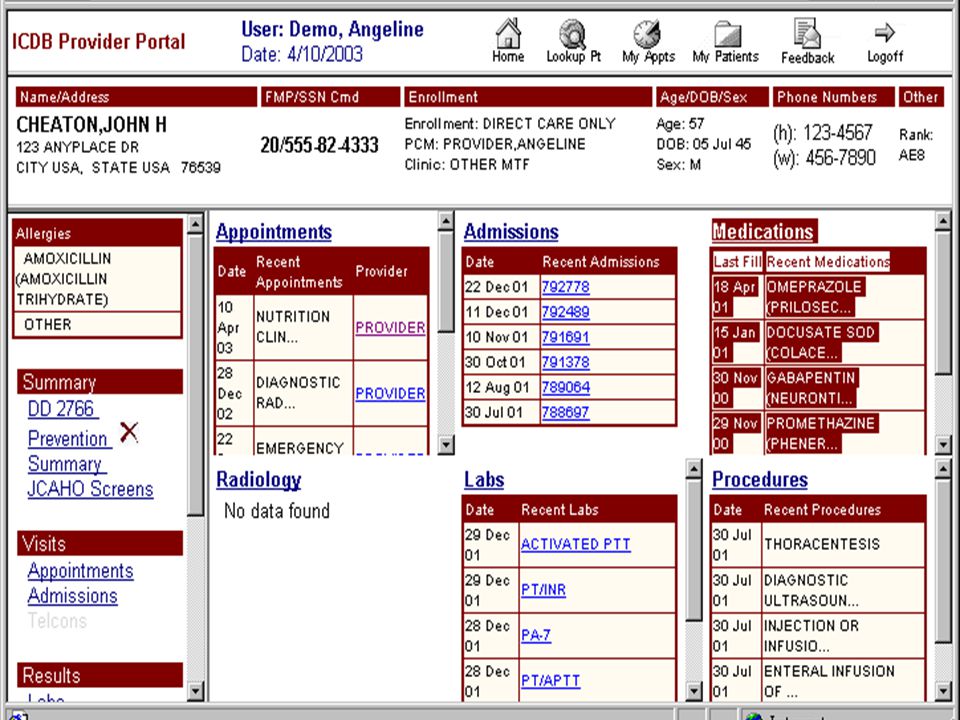Click Procedures panel scroll up arrow
This screenshot has width=960, height=720.
click(943, 469)
